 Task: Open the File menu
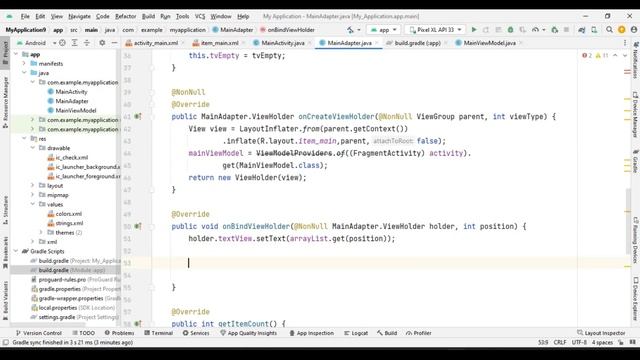click(25, 16)
